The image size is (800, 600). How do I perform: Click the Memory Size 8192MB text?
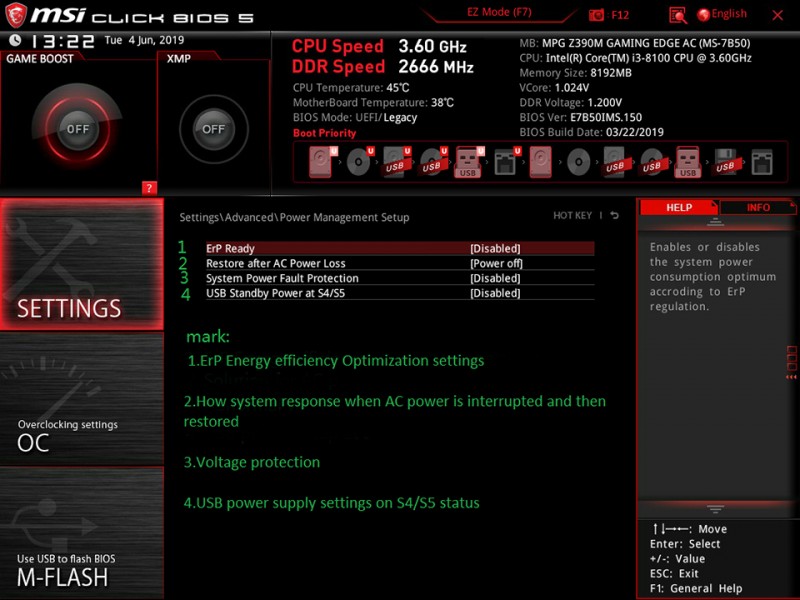coord(576,73)
